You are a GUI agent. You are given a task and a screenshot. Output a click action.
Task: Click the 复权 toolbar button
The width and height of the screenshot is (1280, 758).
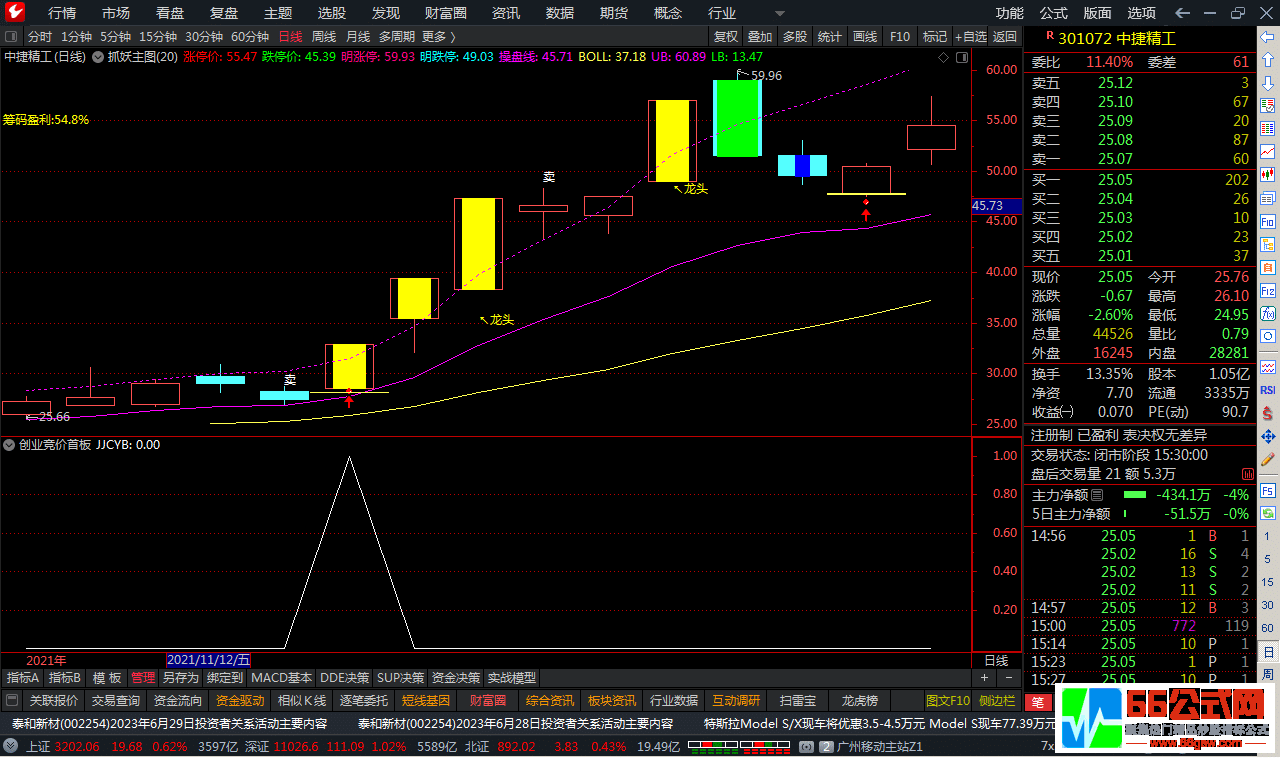pos(726,36)
